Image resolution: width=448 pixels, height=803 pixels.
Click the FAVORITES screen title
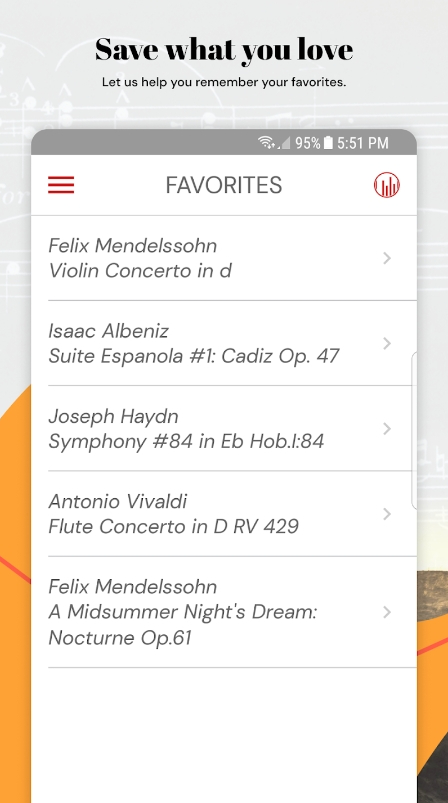[x=224, y=185]
